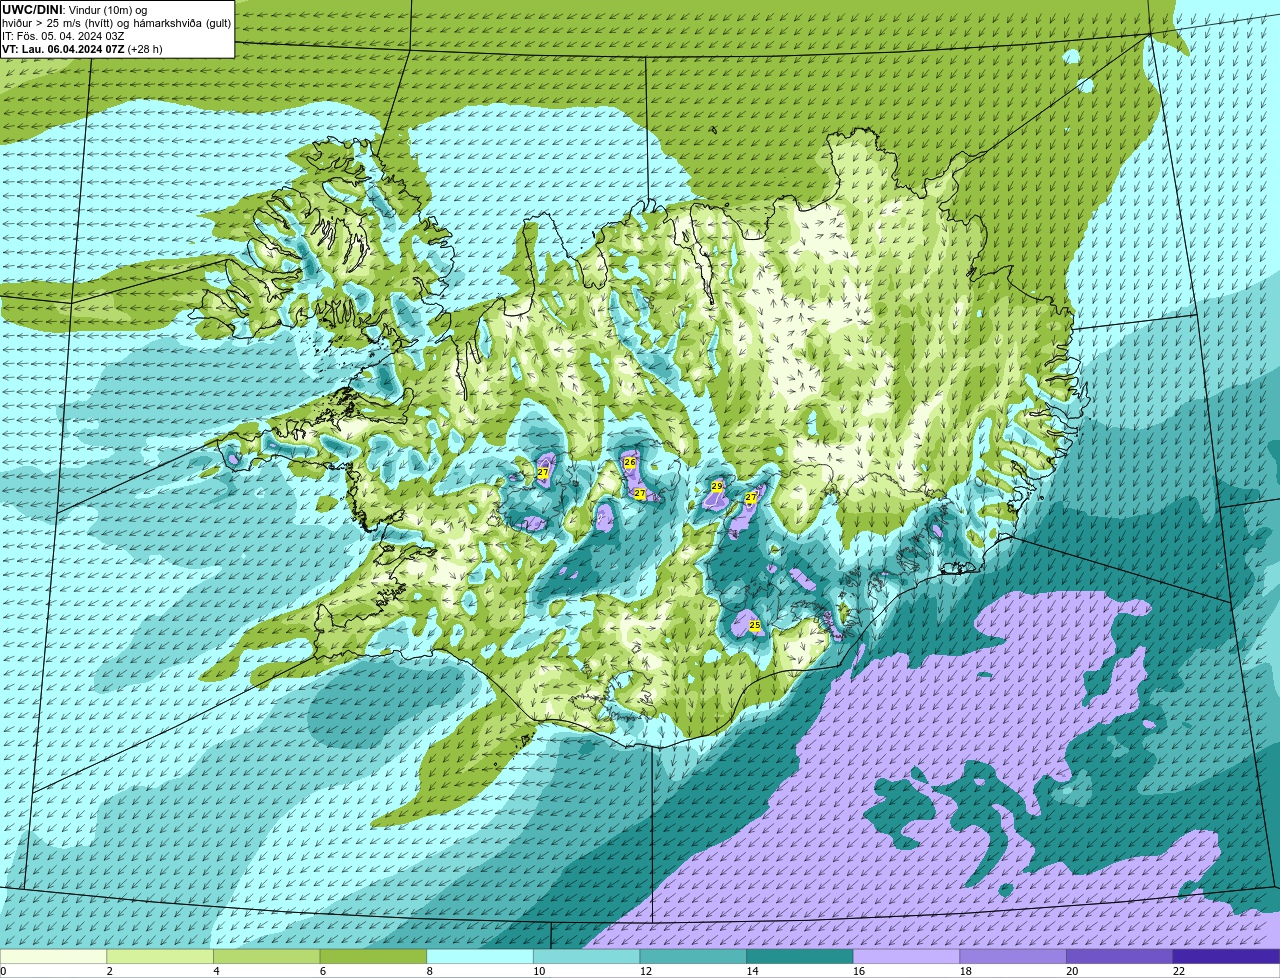
Task: Click the yellow '26' maximum gust label
Action: (x=630, y=463)
